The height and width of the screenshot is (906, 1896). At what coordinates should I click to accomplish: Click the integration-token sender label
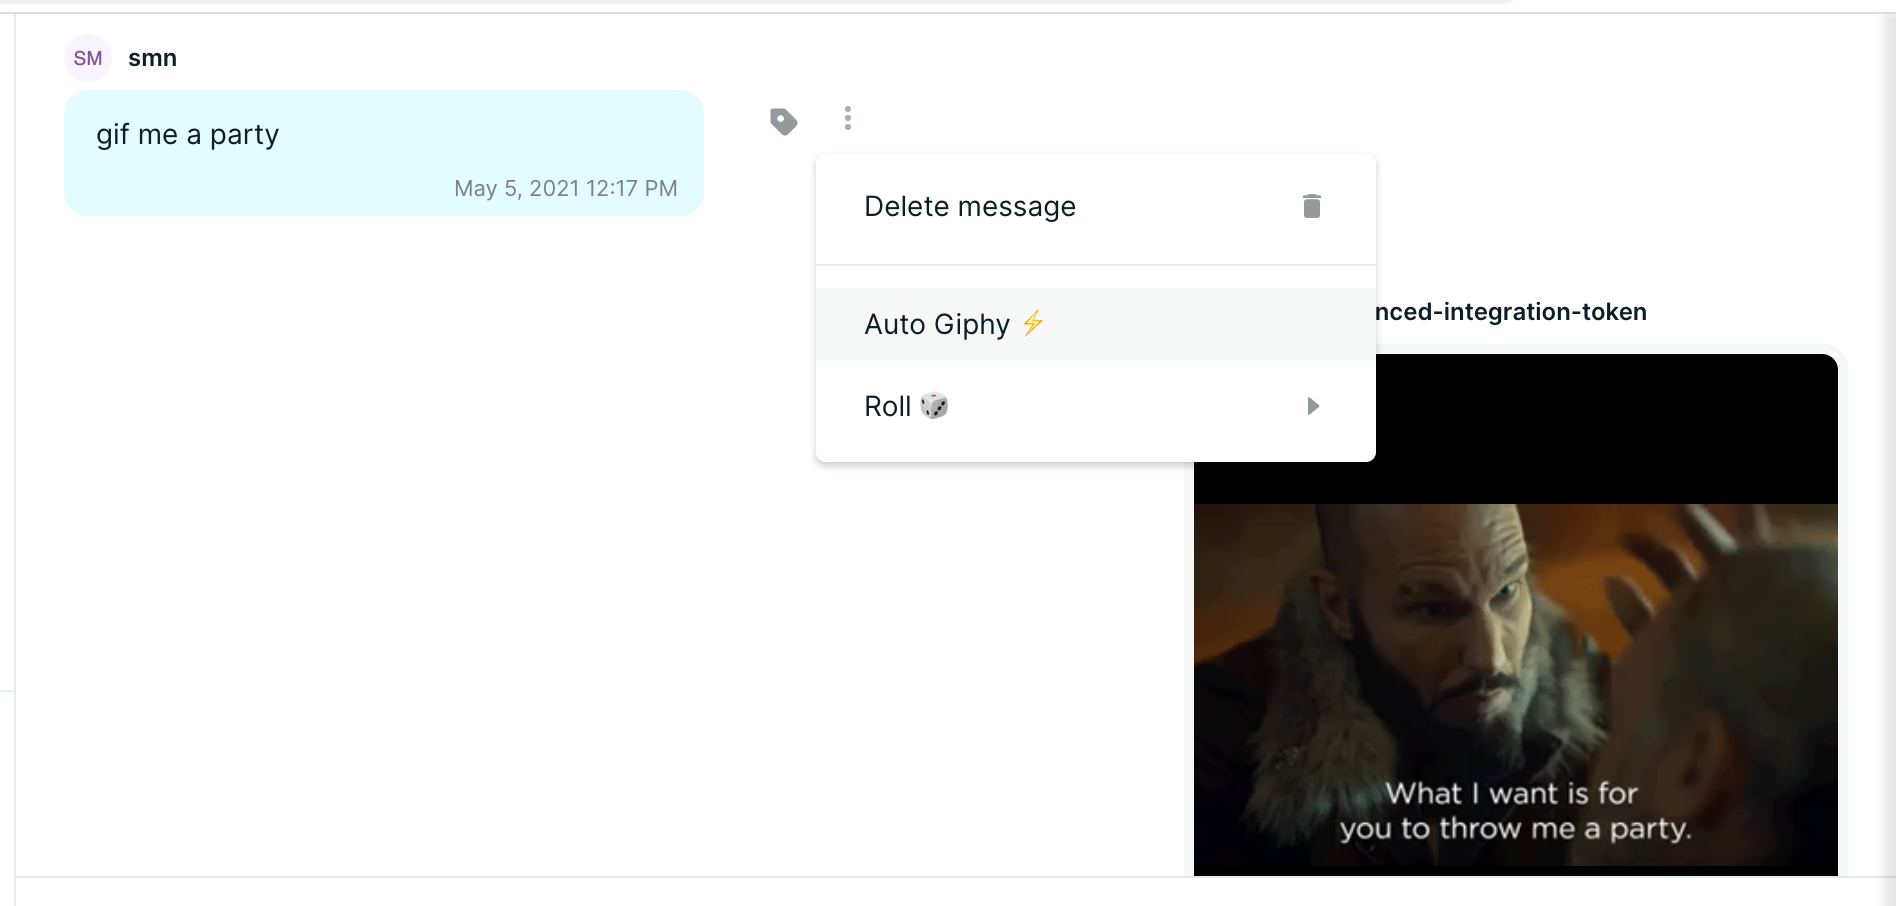tap(1511, 312)
